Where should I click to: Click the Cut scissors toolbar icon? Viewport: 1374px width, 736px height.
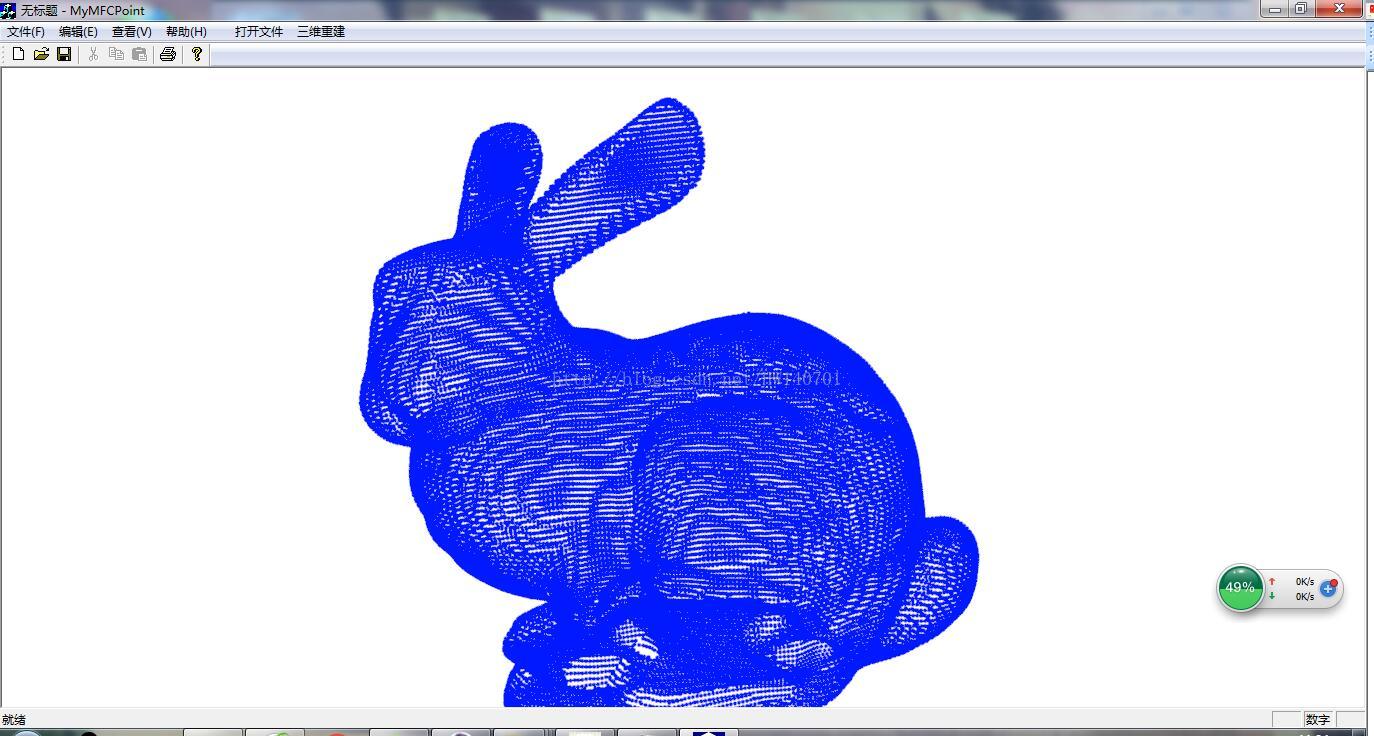[x=93, y=54]
